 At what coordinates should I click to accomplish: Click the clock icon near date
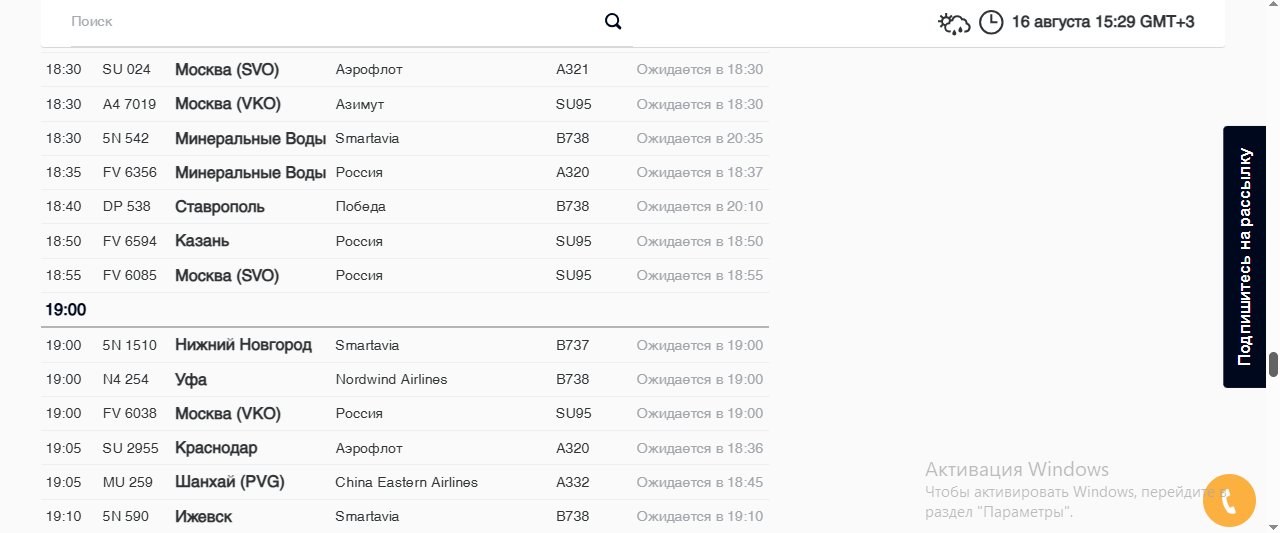pos(991,22)
